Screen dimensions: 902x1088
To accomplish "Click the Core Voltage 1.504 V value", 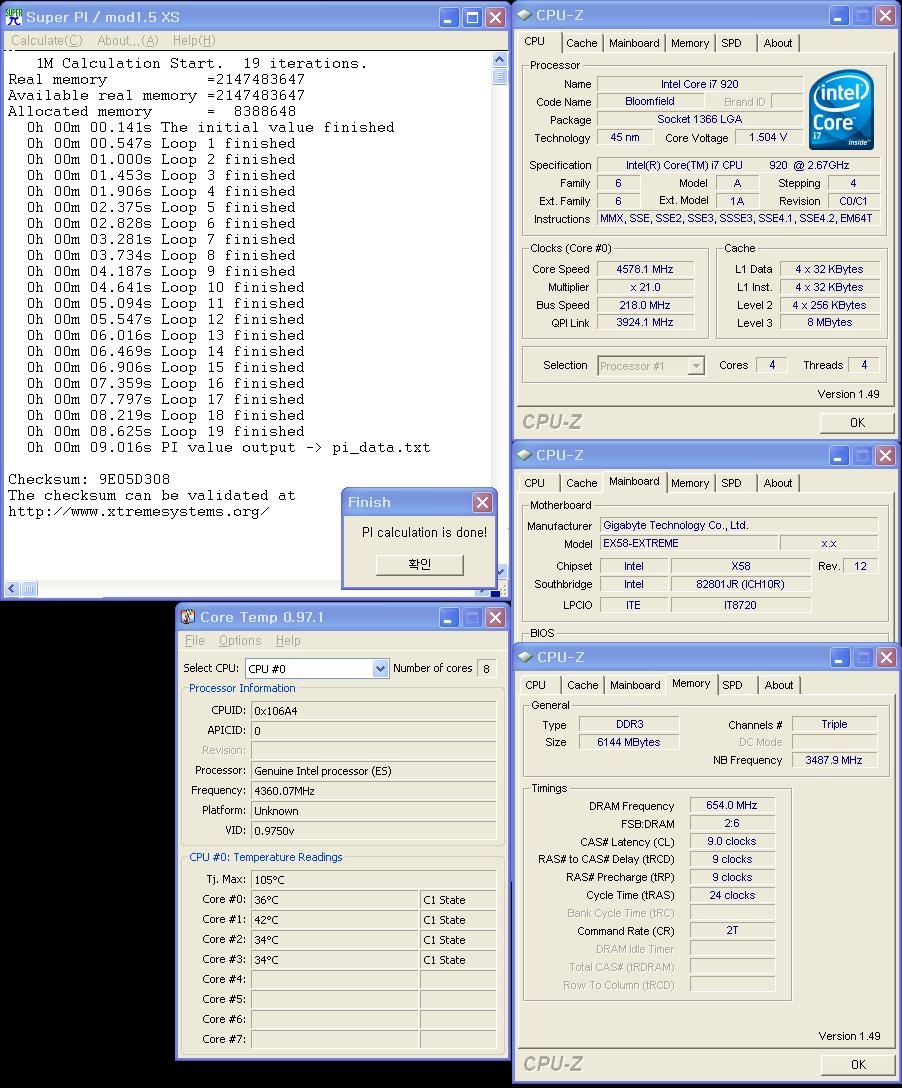I will [767, 137].
